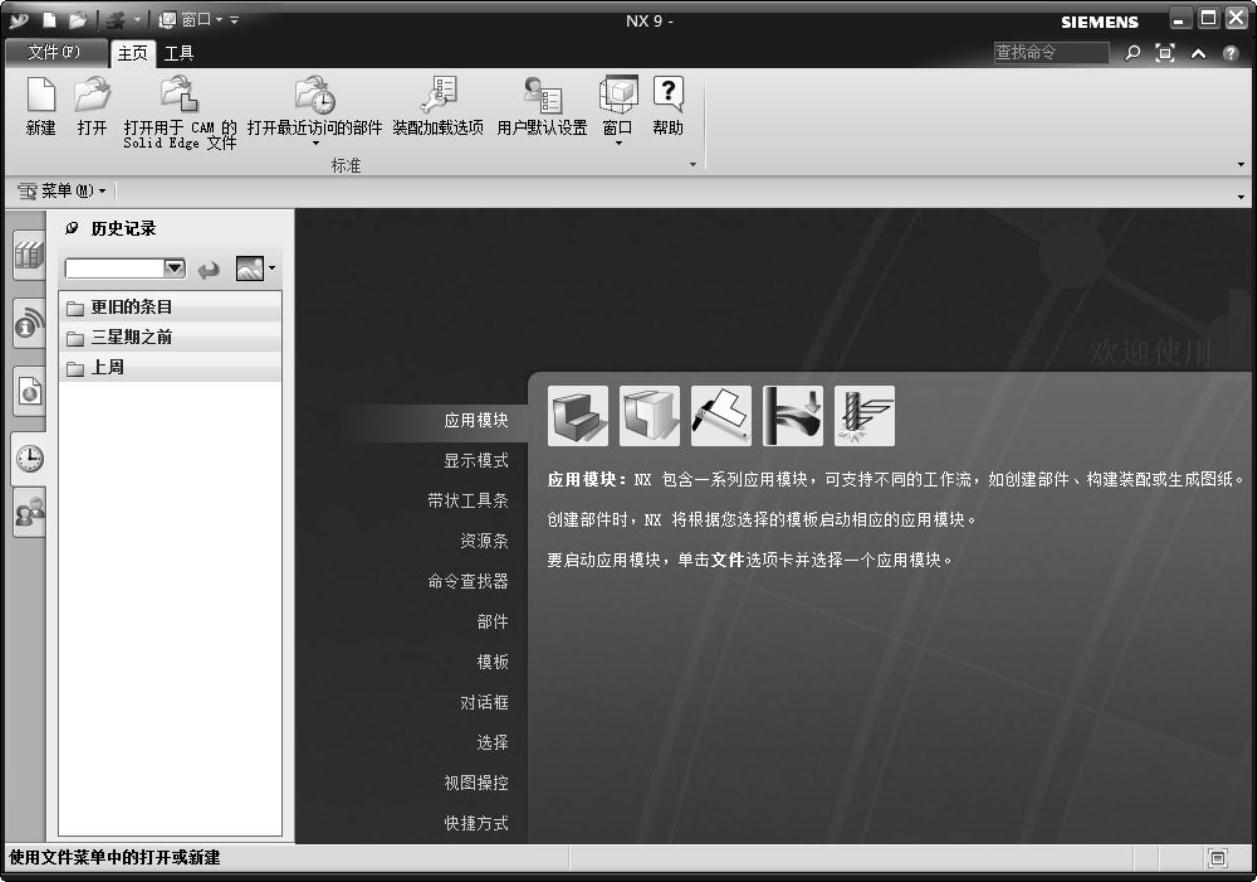Open the 文件(F) tab
Image resolution: width=1257 pixels, height=882 pixels.
coord(55,53)
